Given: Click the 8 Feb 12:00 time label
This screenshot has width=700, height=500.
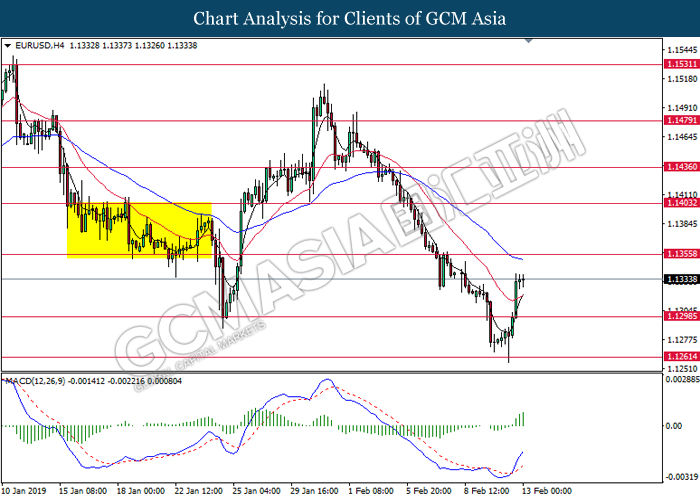Looking at the screenshot, I should point(487,491).
